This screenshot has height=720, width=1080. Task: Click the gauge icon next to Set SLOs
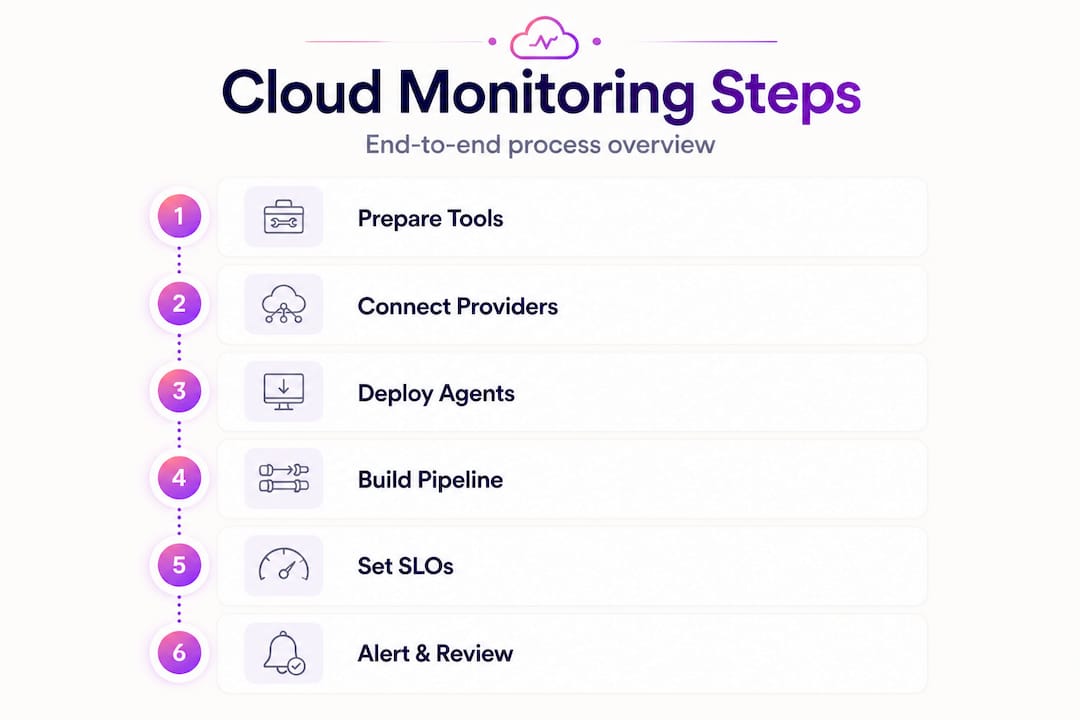284,565
